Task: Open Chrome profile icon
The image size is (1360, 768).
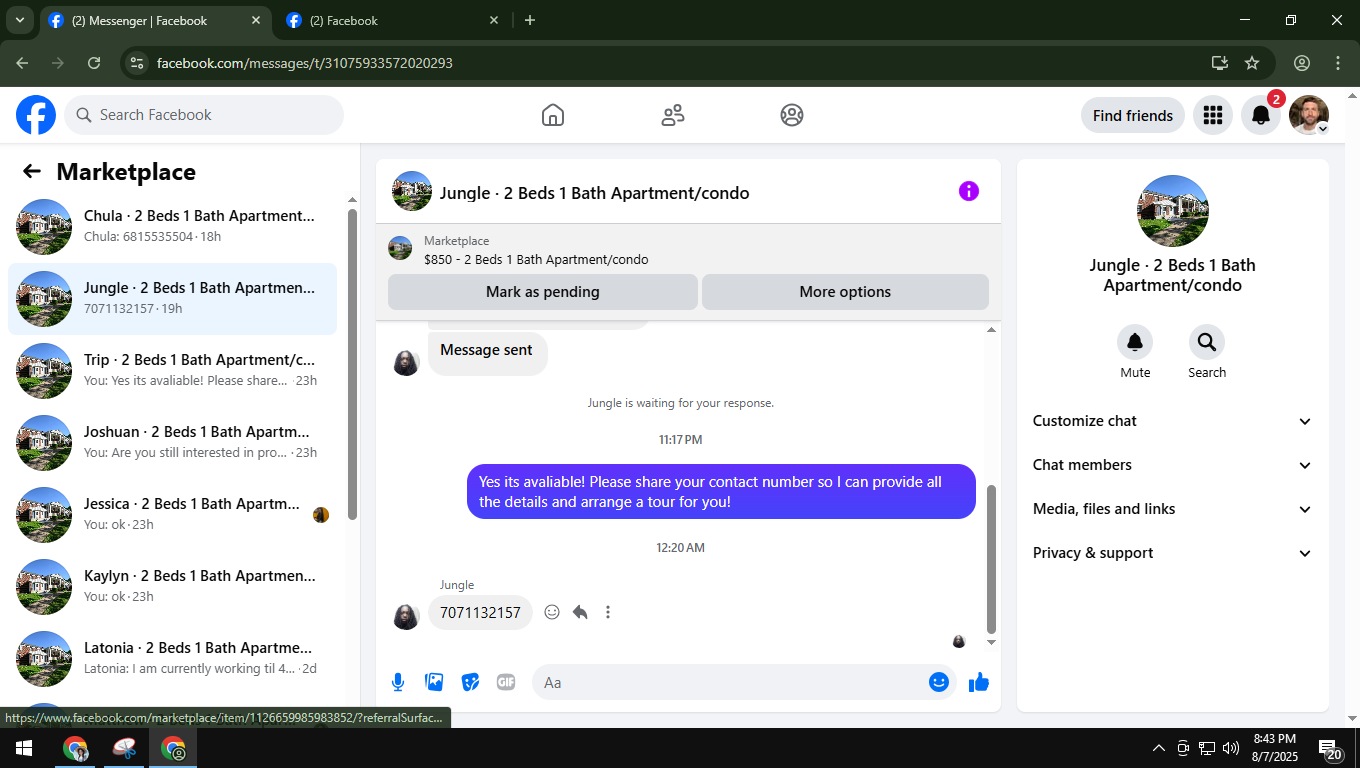Action: (1302, 63)
